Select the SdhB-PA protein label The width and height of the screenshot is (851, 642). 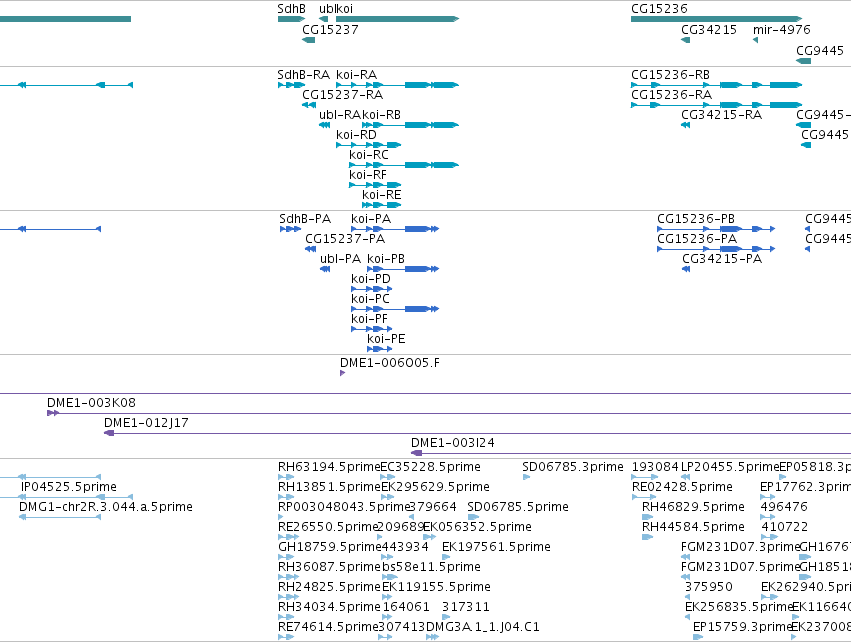[x=305, y=219]
